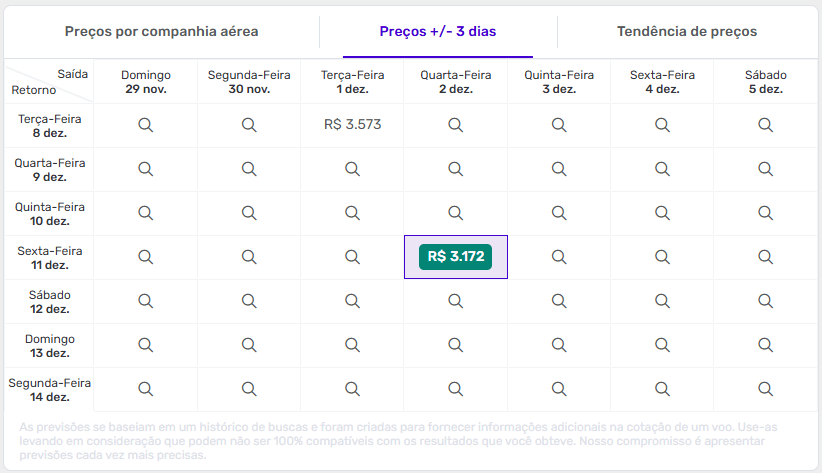
Task: Search price for Dec 5 departure, Dec 14 return
Action: (x=765, y=389)
